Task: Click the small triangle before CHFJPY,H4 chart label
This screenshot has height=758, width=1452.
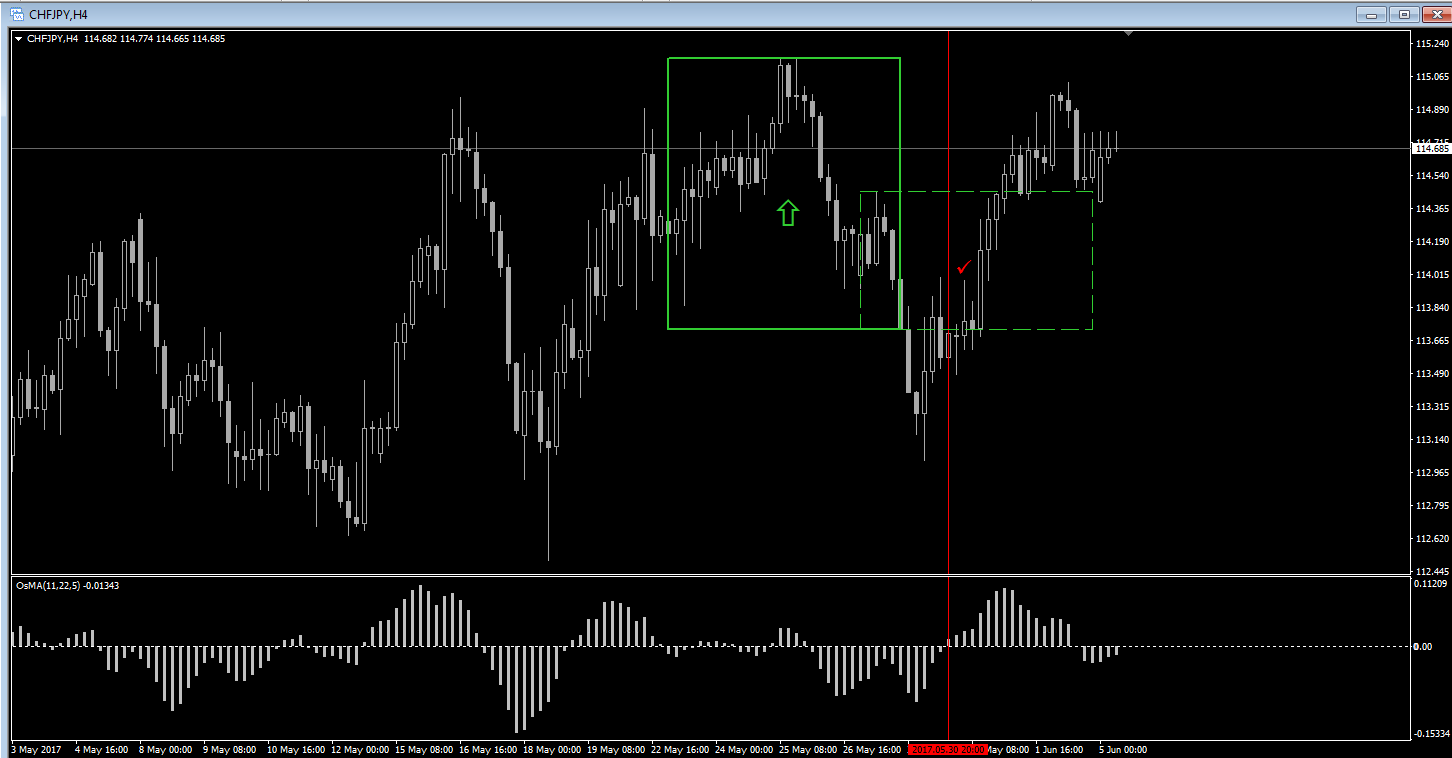Action: 19,39
